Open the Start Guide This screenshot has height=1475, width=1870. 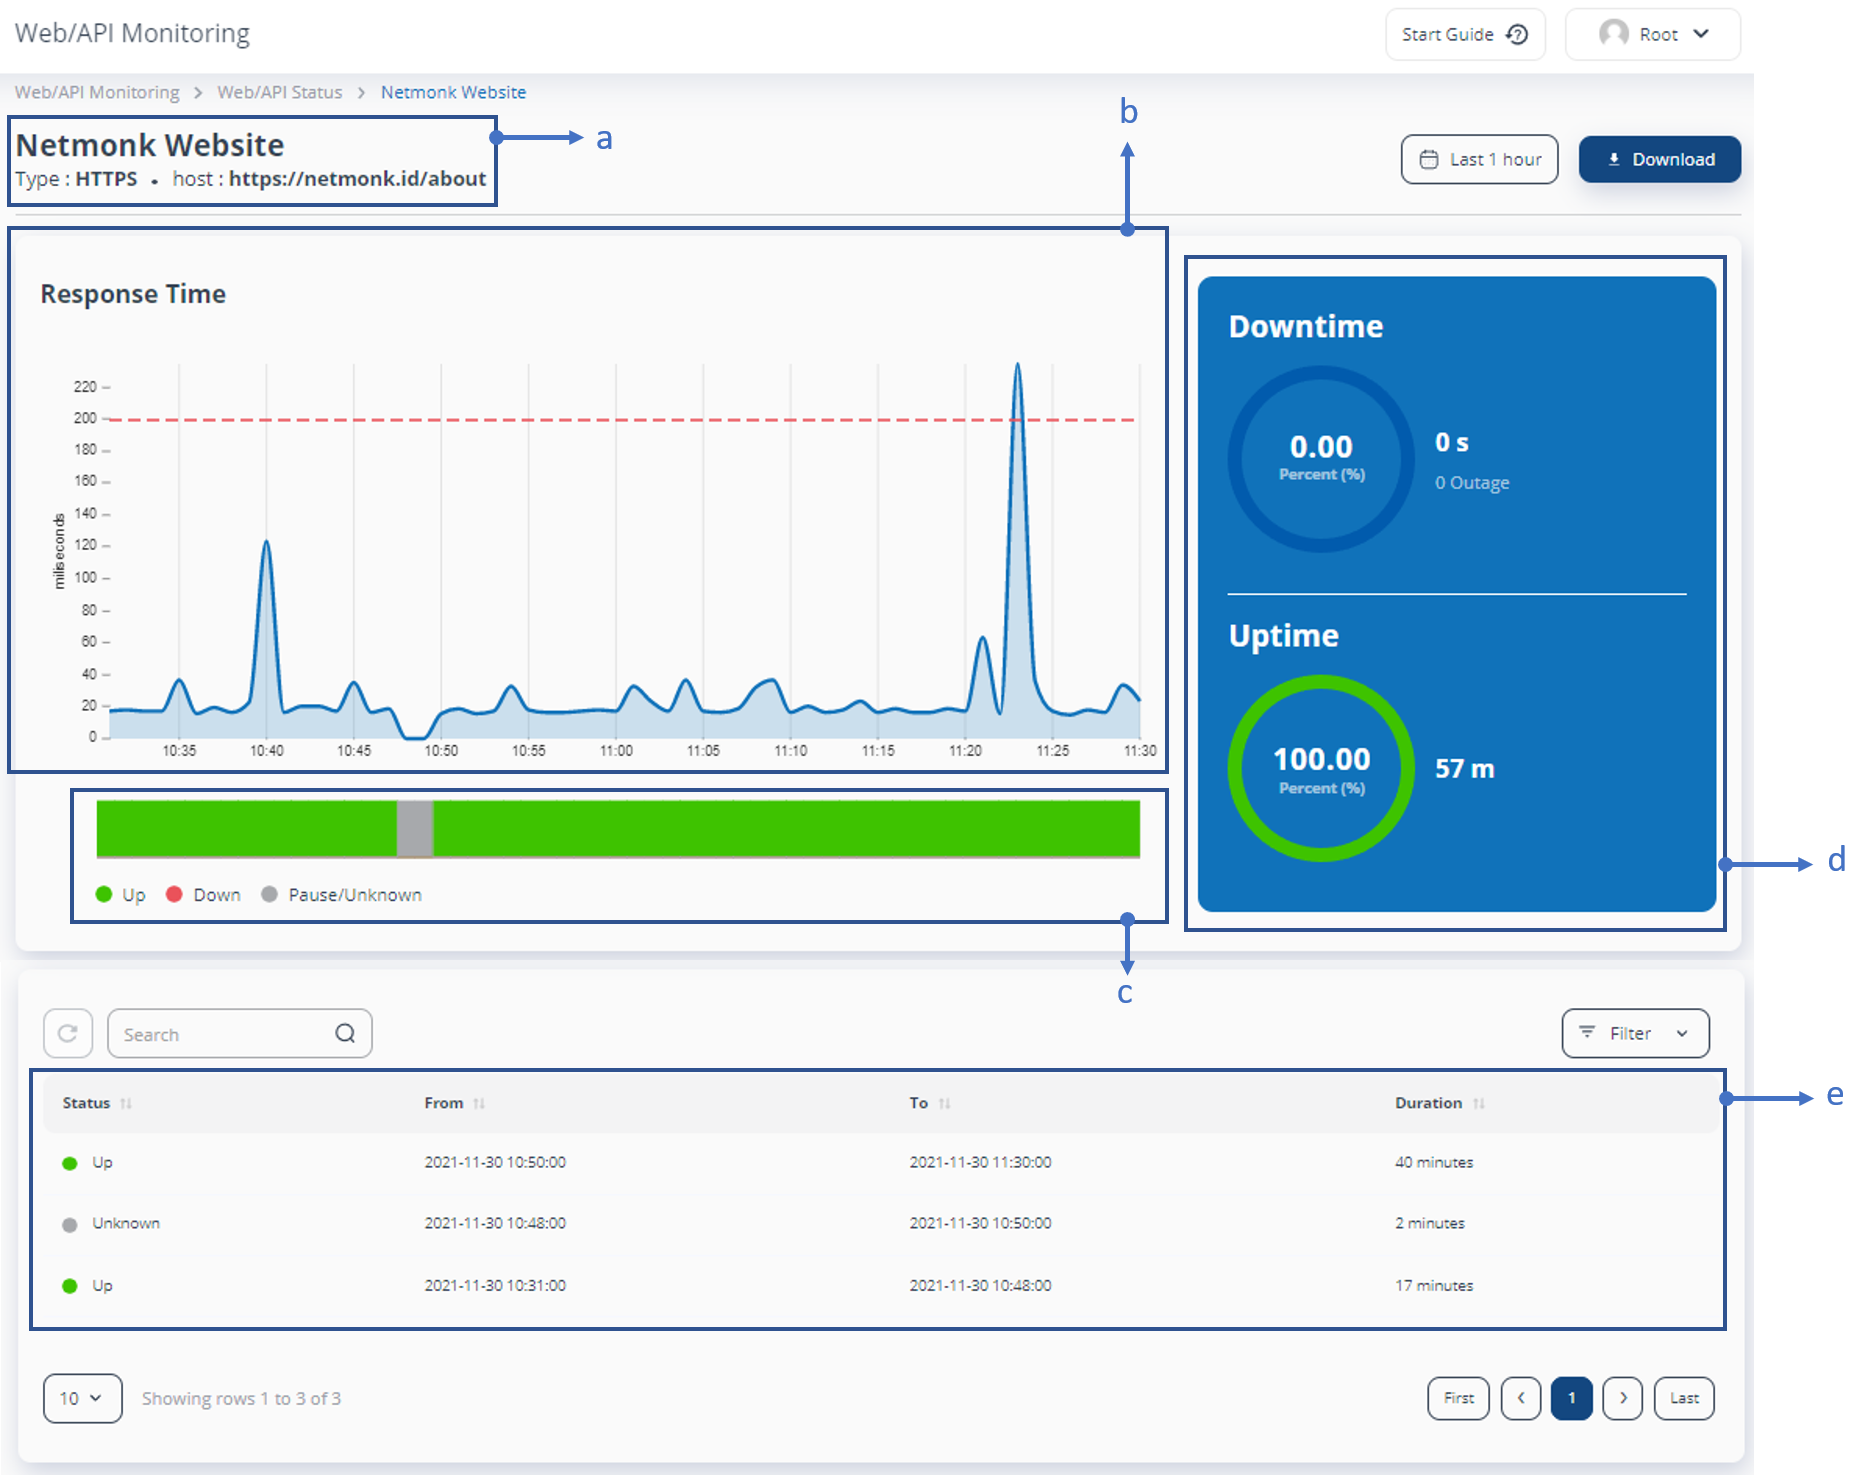tap(1464, 34)
